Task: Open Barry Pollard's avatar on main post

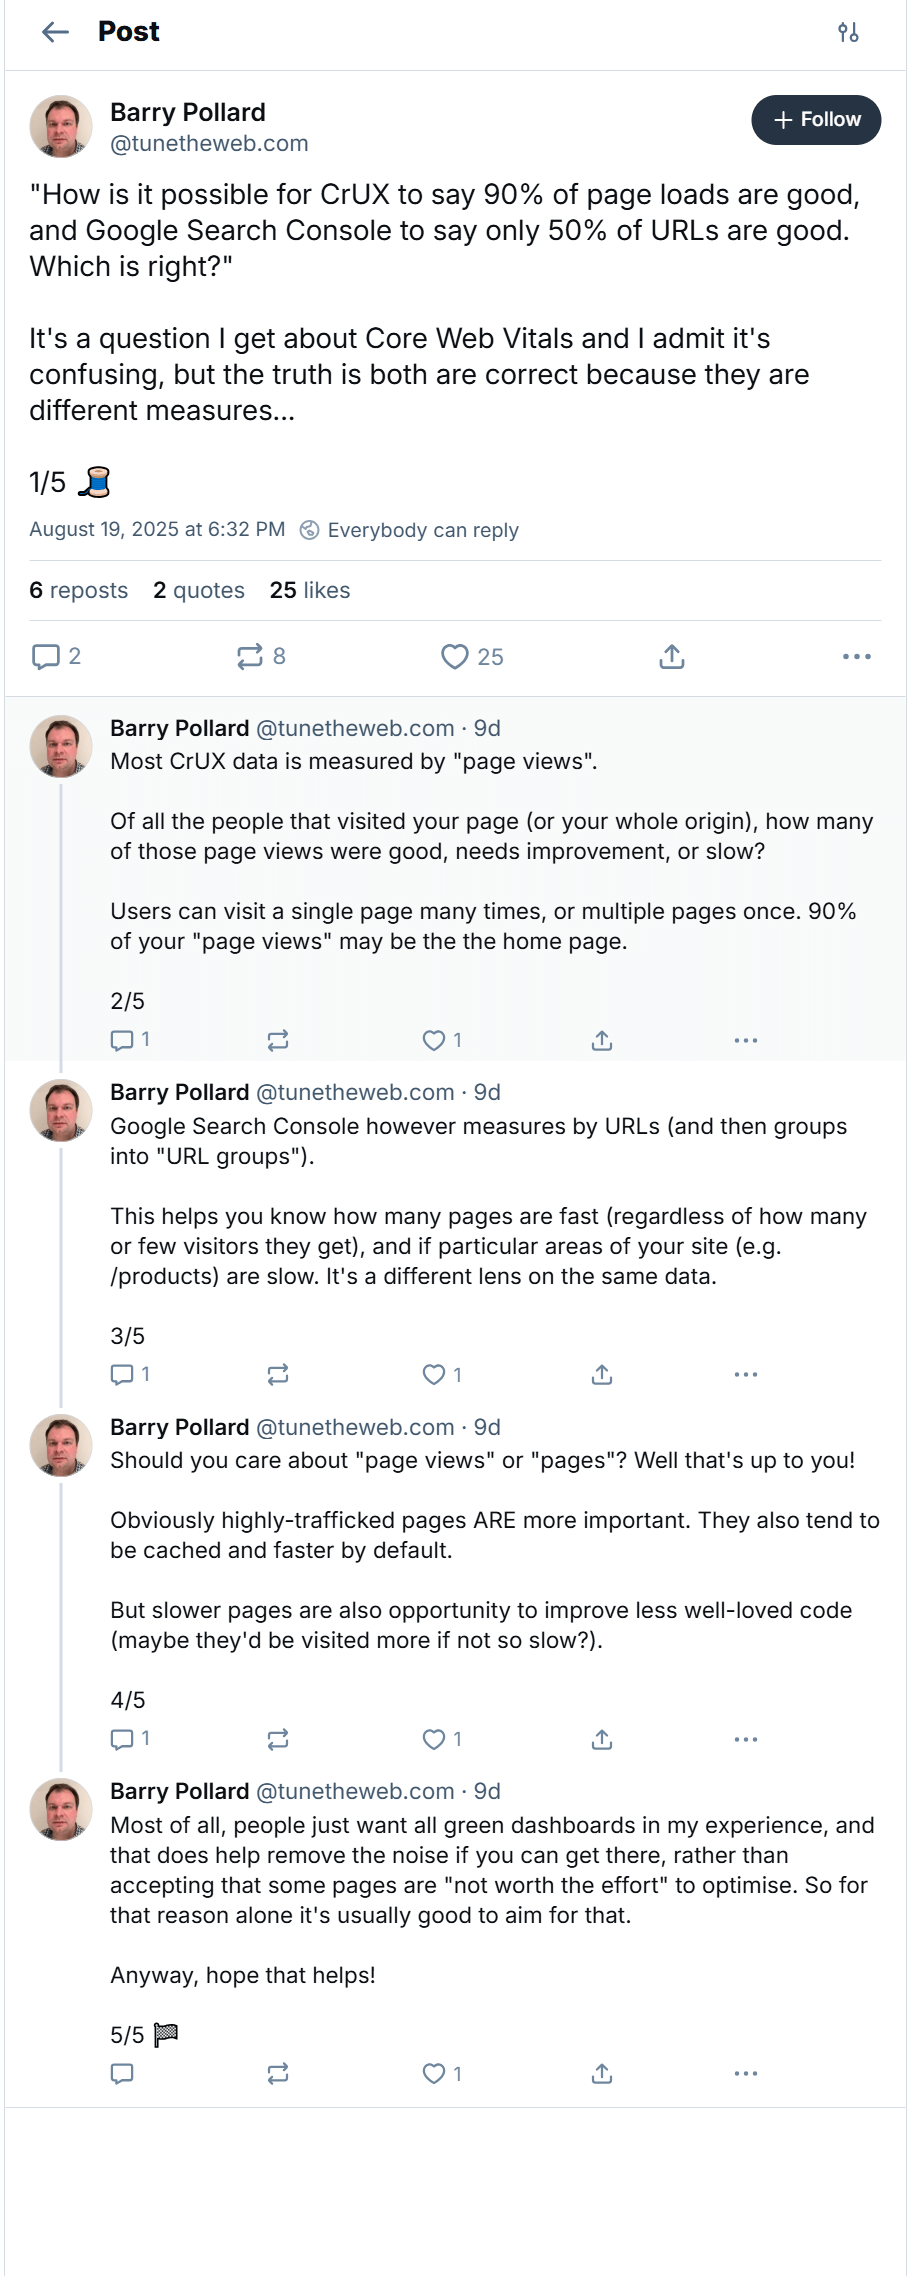Action: (61, 126)
